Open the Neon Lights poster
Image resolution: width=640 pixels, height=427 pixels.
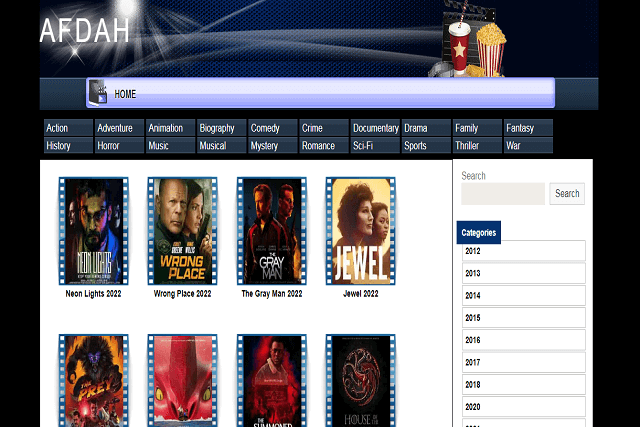[93, 231]
